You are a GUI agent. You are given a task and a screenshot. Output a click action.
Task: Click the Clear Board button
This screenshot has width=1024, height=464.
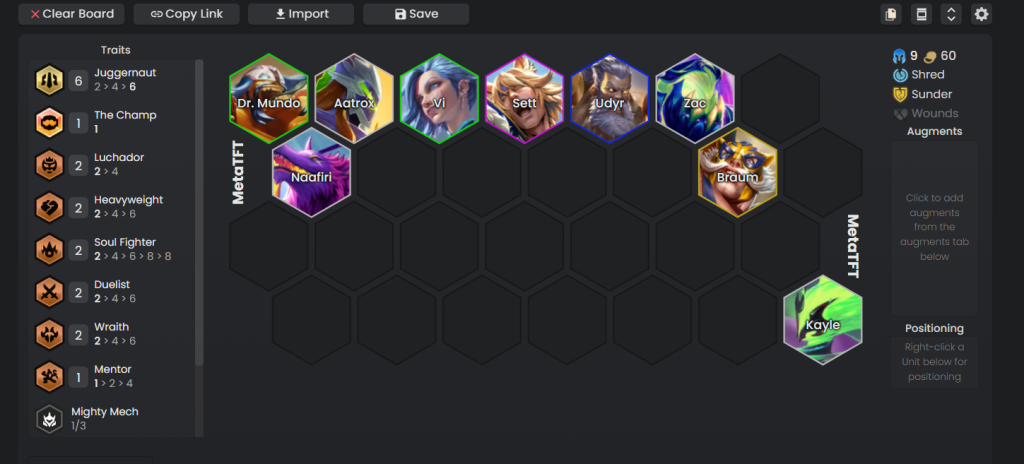[71, 14]
